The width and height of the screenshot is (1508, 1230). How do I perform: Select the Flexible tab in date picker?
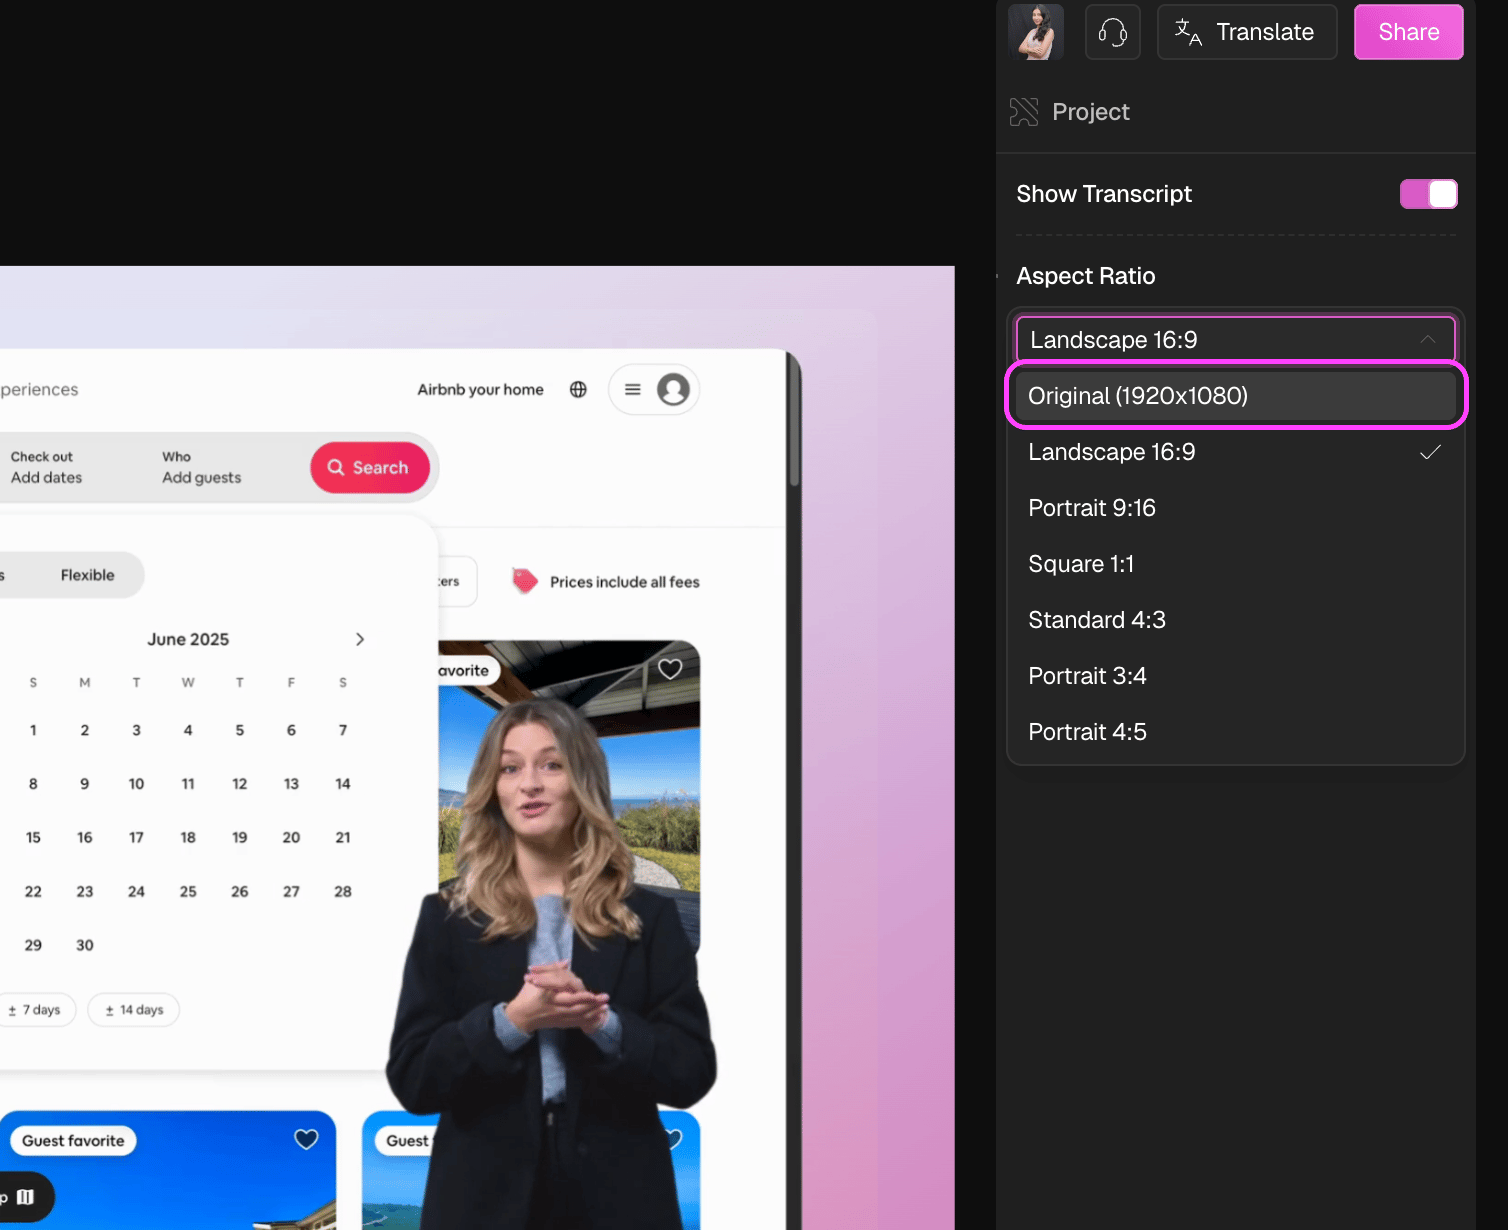pyautogui.click(x=88, y=575)
